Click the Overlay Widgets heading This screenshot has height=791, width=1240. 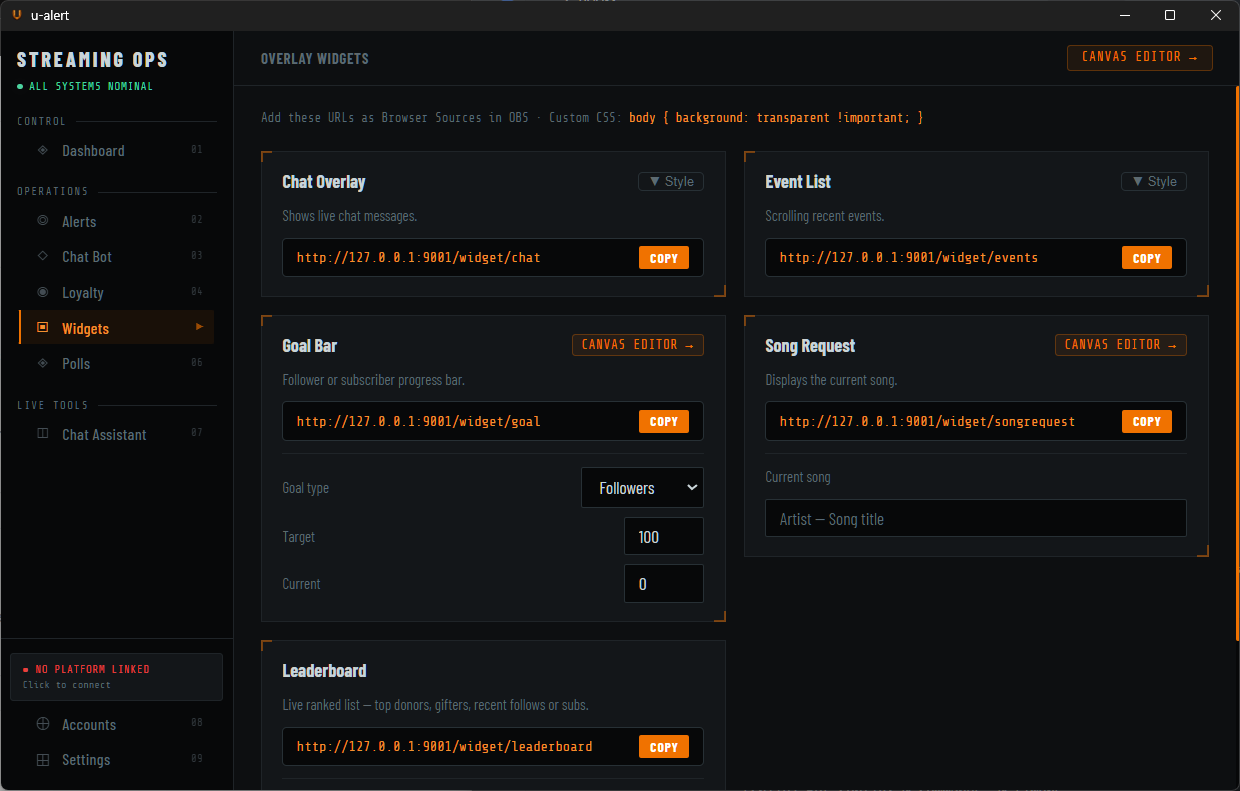tap(315, 59)
